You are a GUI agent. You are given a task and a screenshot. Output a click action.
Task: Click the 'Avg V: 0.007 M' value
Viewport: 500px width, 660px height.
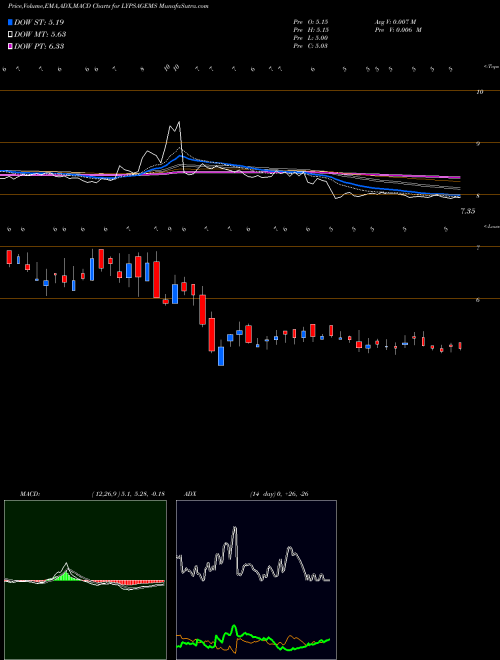[x=395, y=22]
